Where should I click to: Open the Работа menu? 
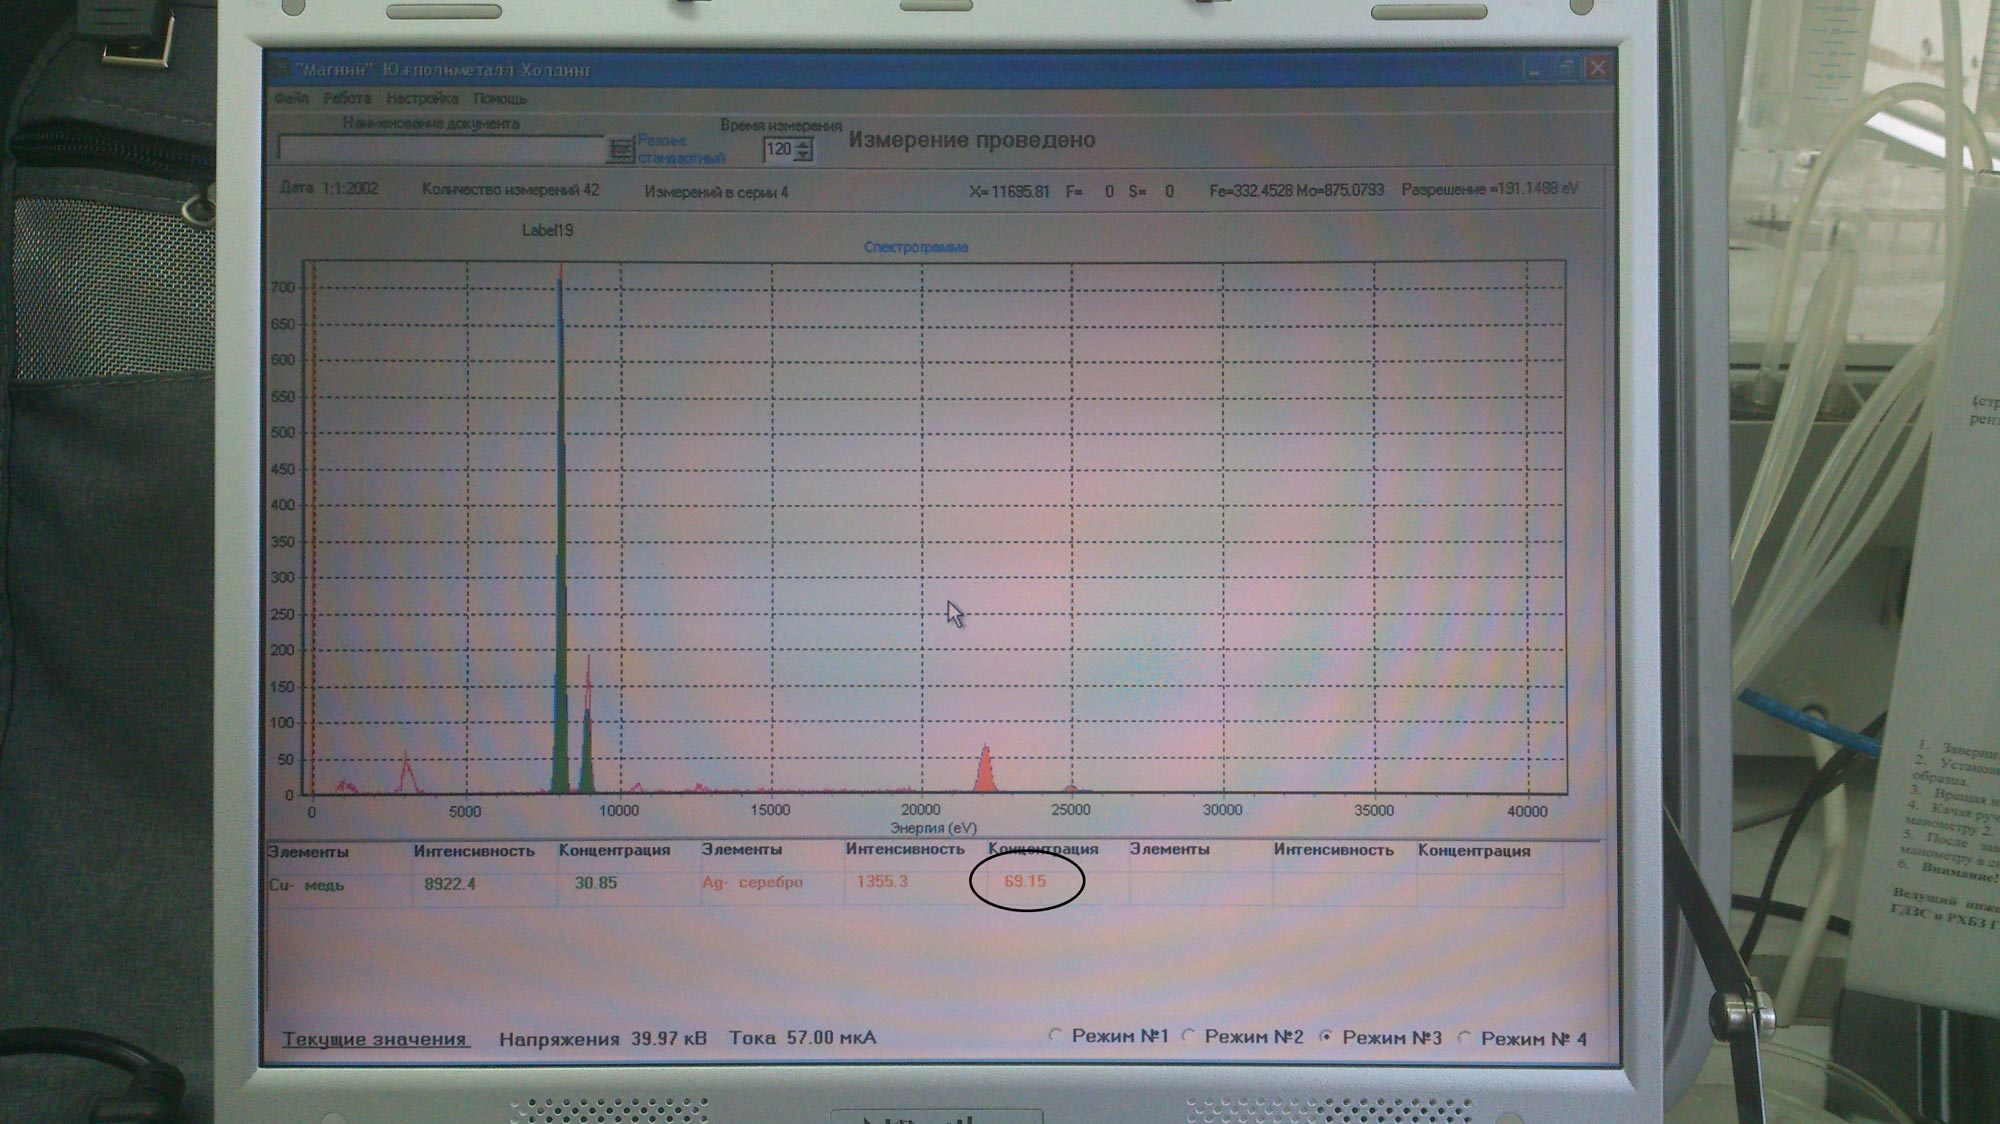(347, 98)
